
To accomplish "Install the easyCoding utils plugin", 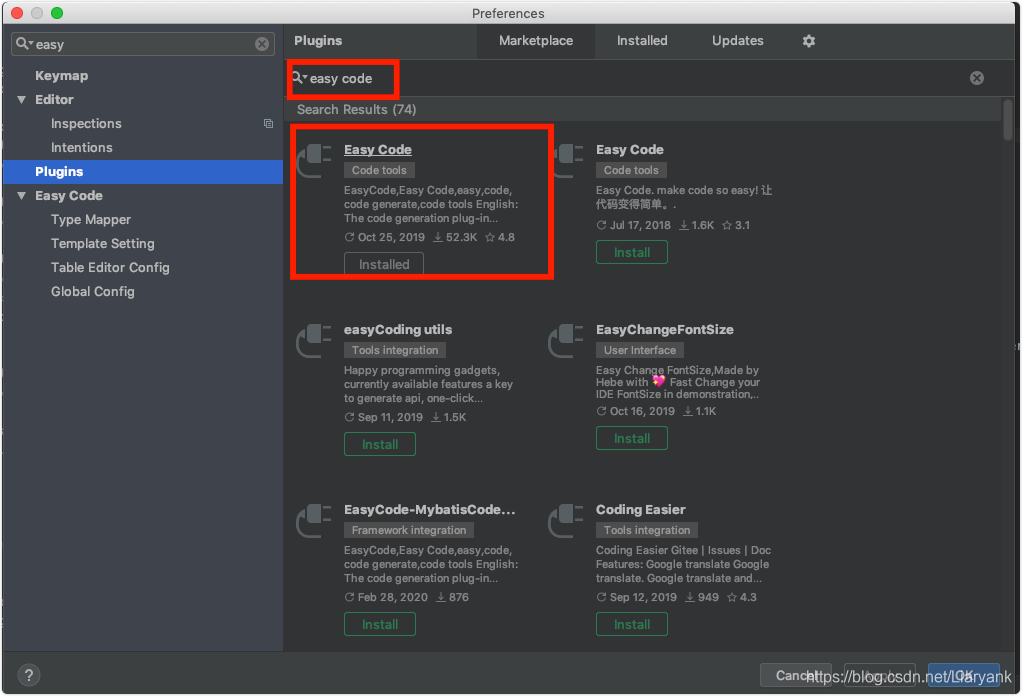I will [x=379, y=444].
